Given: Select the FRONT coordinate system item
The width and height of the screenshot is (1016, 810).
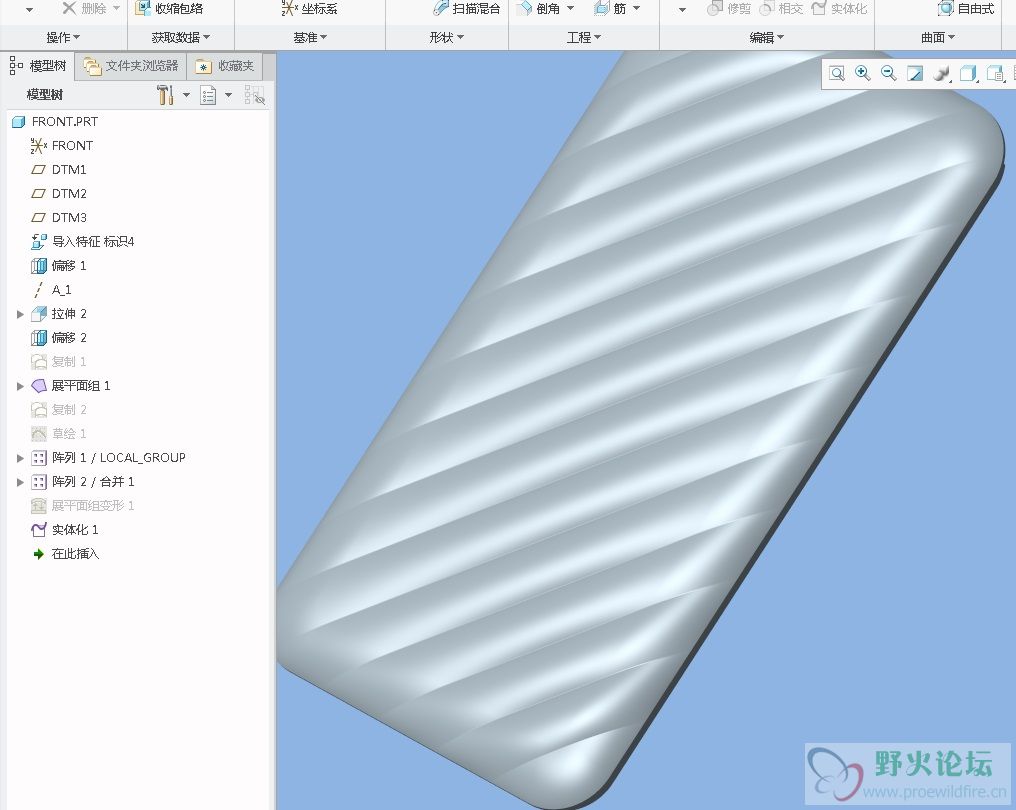Looking at the screenshot, I should coord(62,146).
